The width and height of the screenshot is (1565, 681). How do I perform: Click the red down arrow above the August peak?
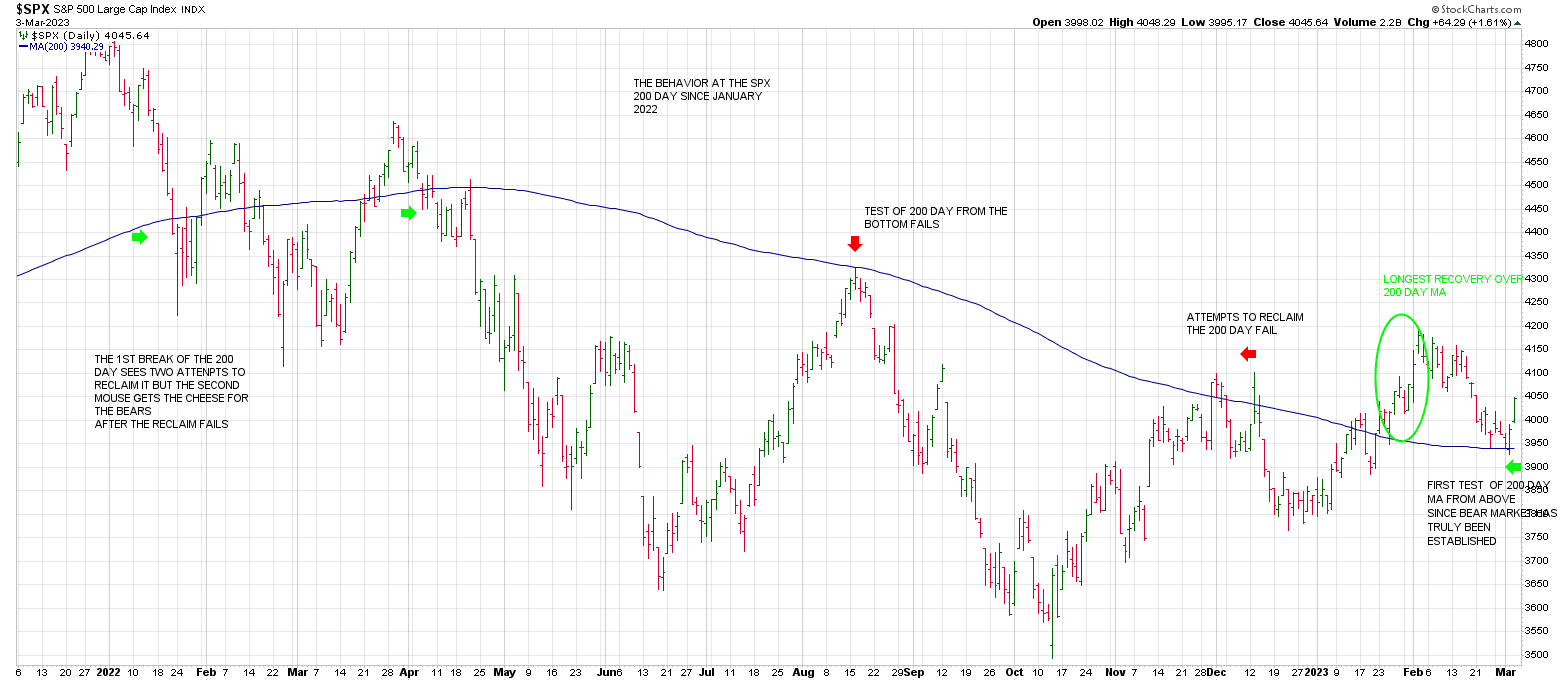point(854,244)
